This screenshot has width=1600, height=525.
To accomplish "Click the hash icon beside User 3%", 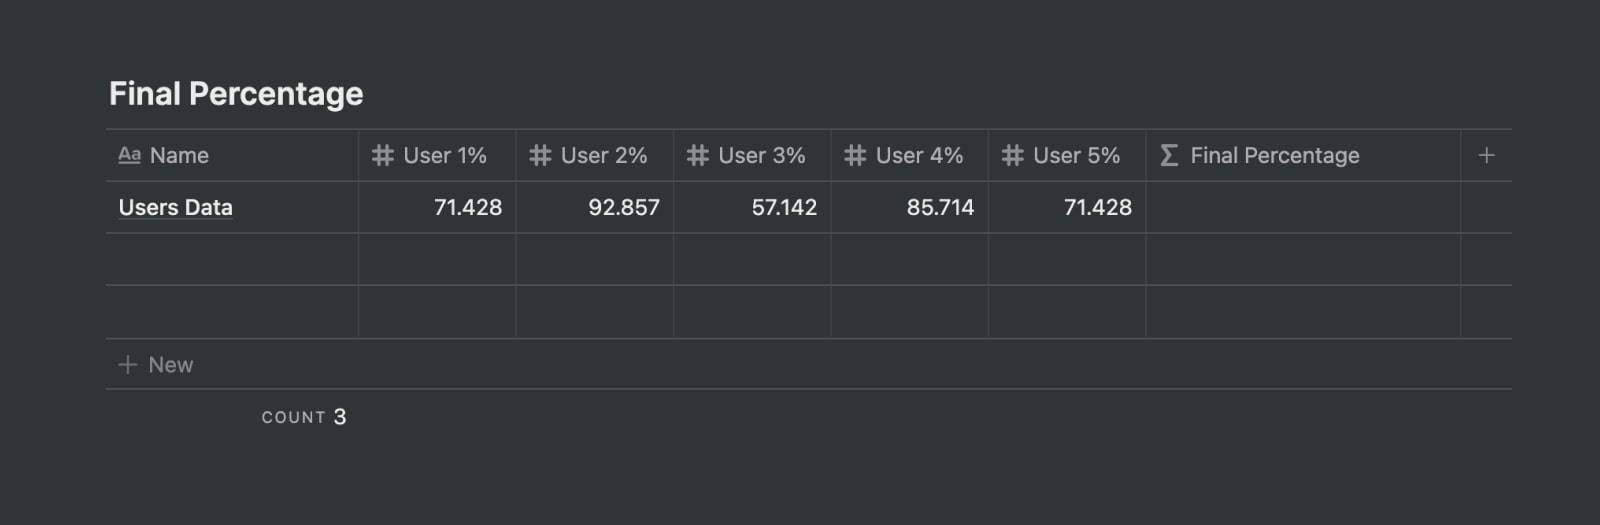I will [x=697, y=155].
